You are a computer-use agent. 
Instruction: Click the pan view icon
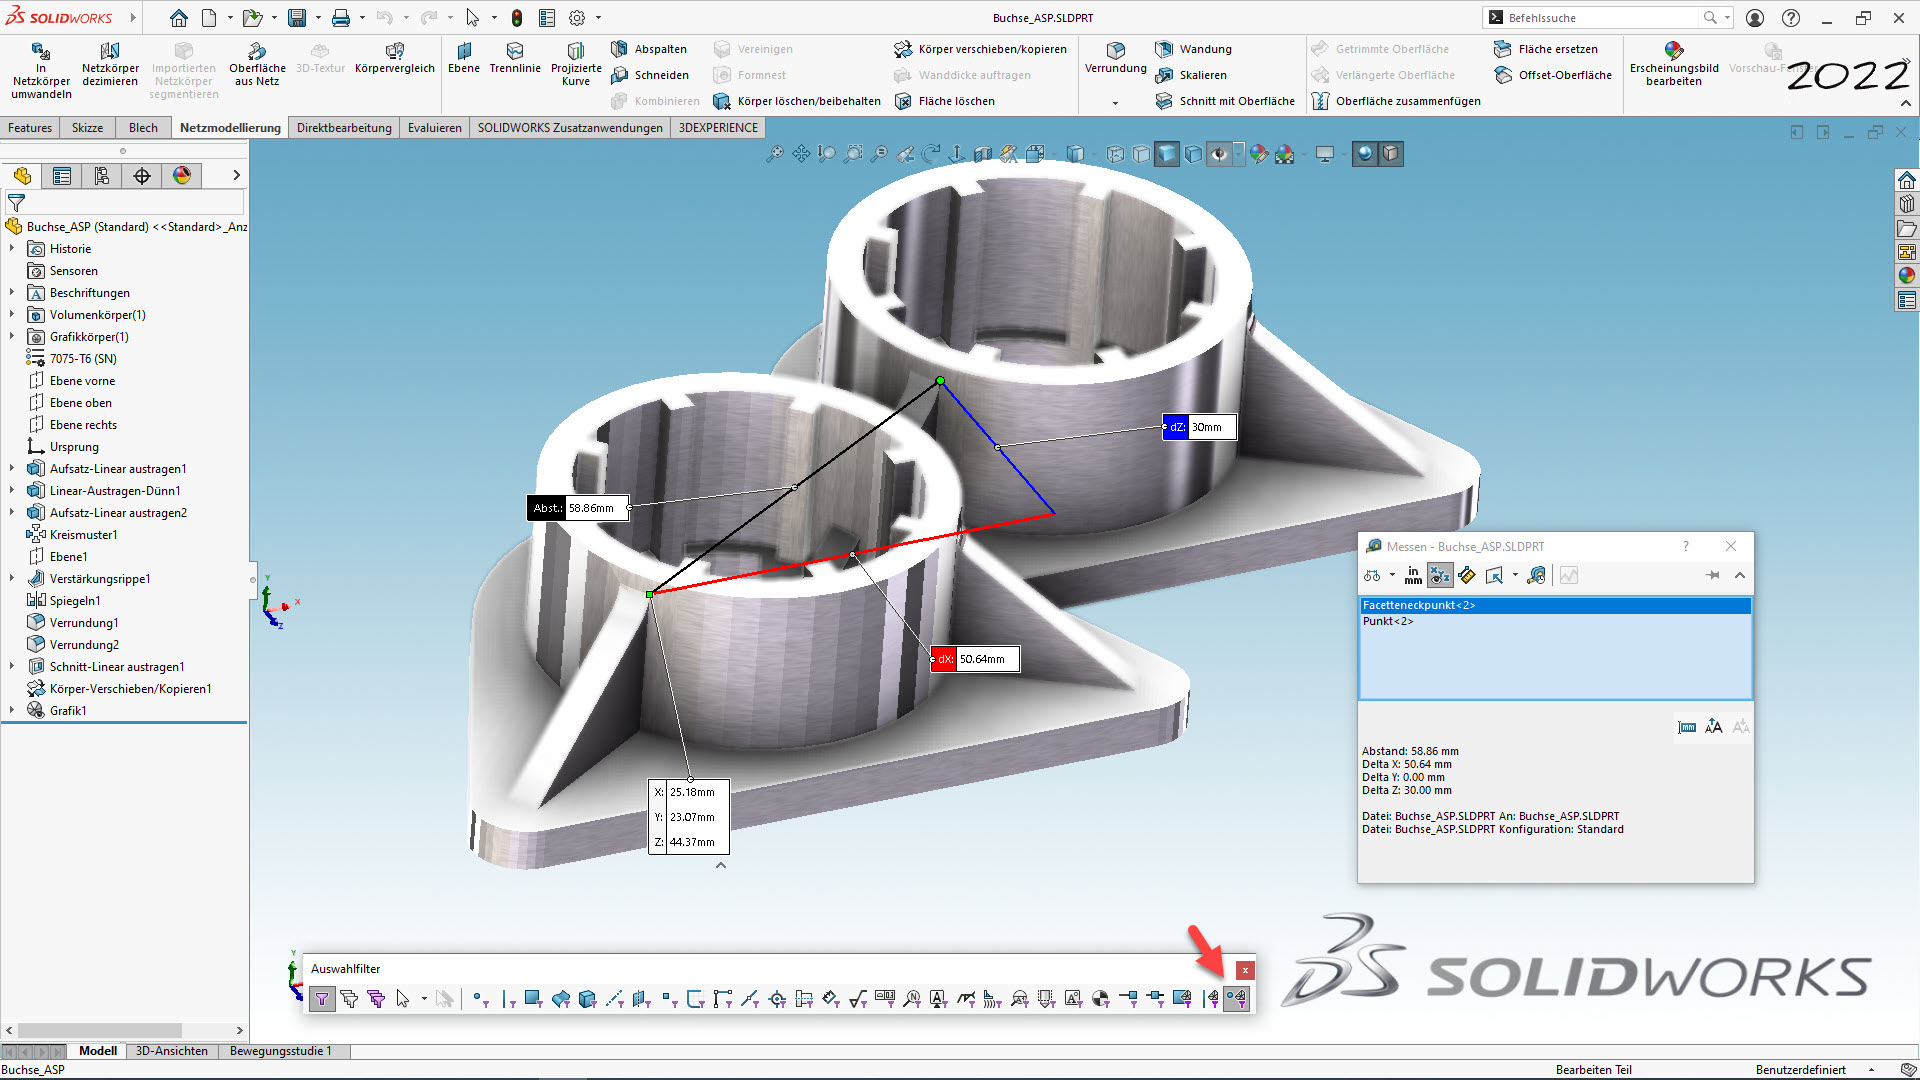801,153
